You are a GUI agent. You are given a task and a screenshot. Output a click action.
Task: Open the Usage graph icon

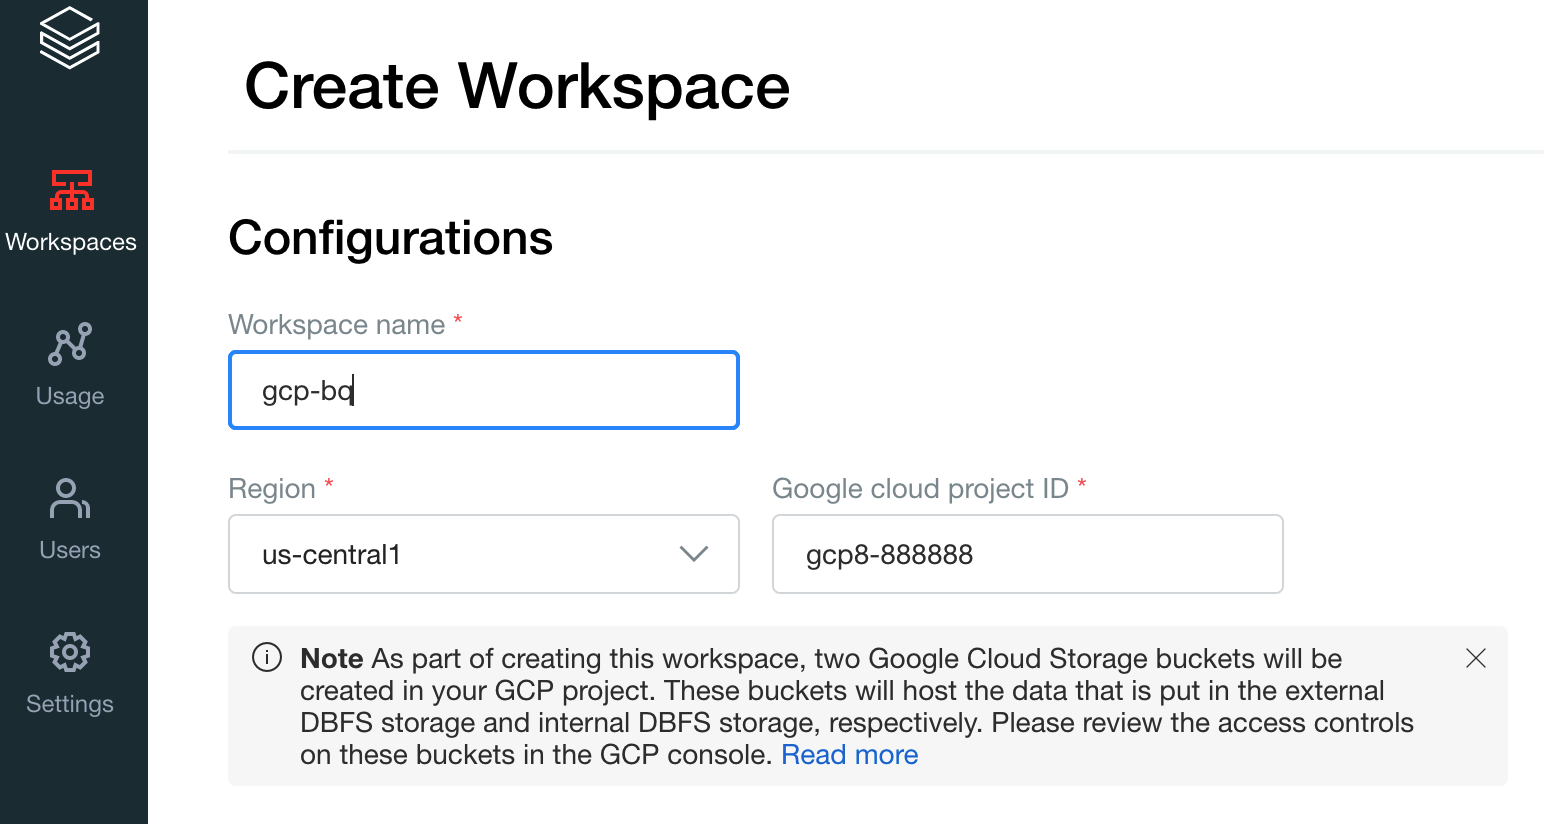70,344
